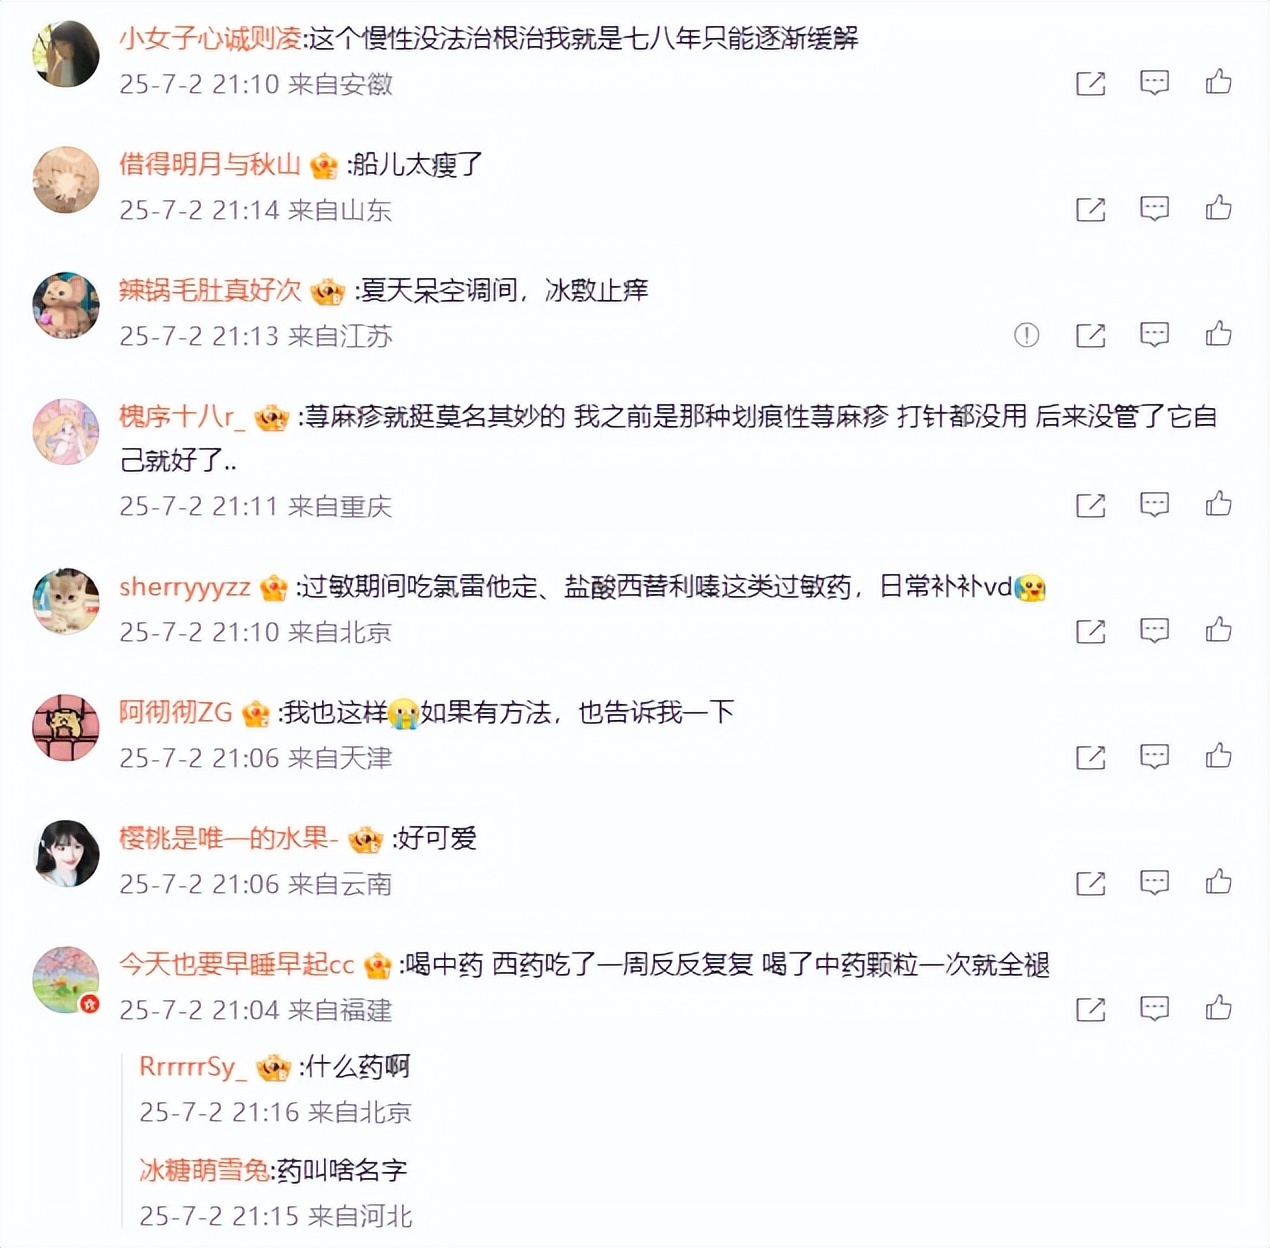Like the 荨麻疹 comment by 槐序十八r_

[x=1218, y=504]
